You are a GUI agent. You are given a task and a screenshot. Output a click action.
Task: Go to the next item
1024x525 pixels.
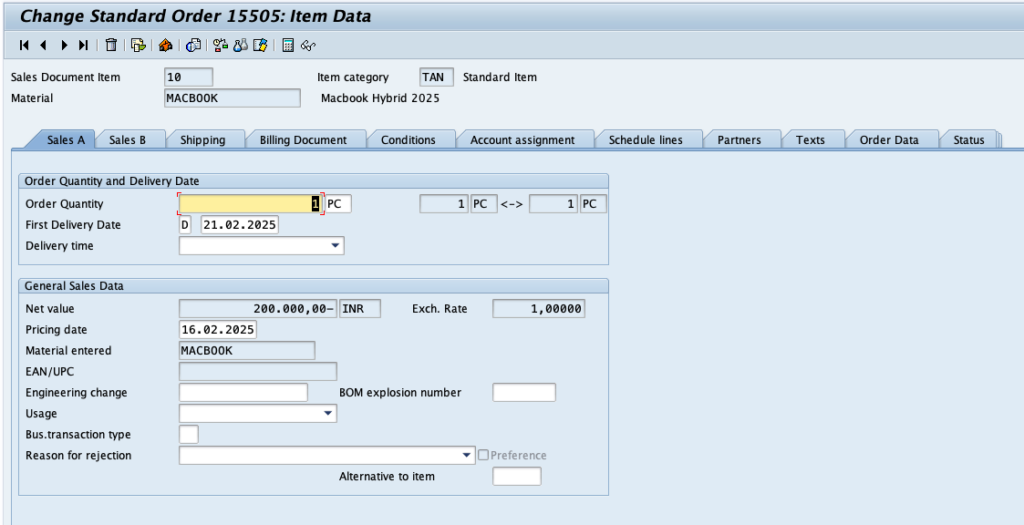pyautogui.click(x=64, y=45)
